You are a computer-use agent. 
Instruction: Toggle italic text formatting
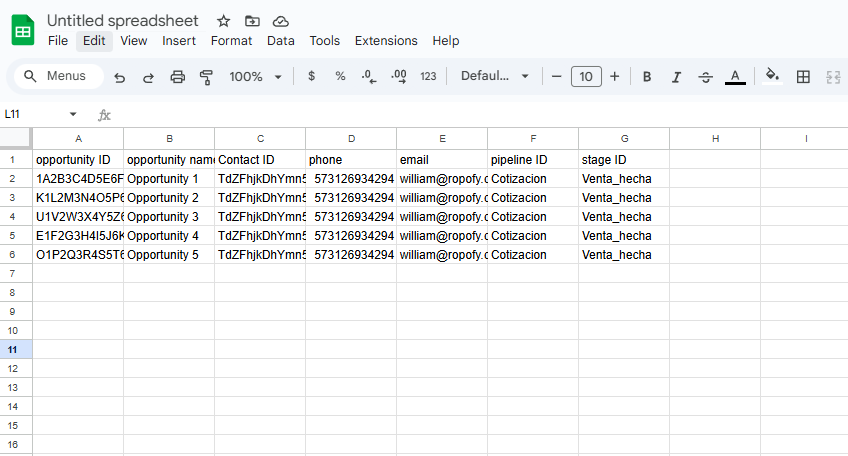676,77
